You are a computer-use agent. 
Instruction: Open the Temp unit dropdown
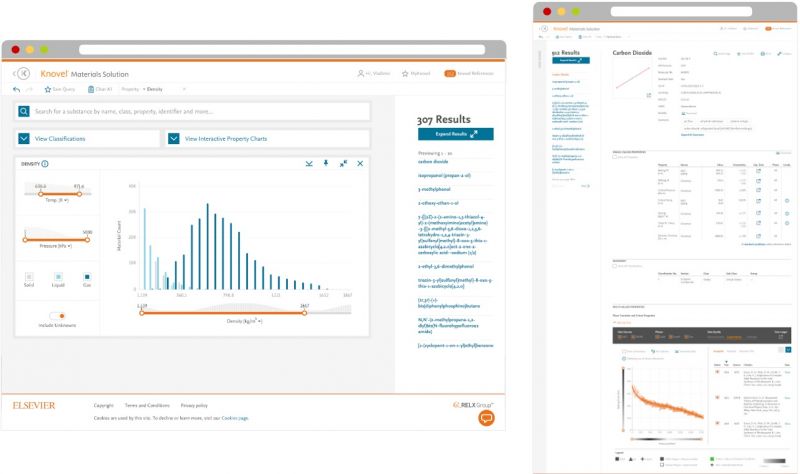pyautogui.click(x=57, y=200)
